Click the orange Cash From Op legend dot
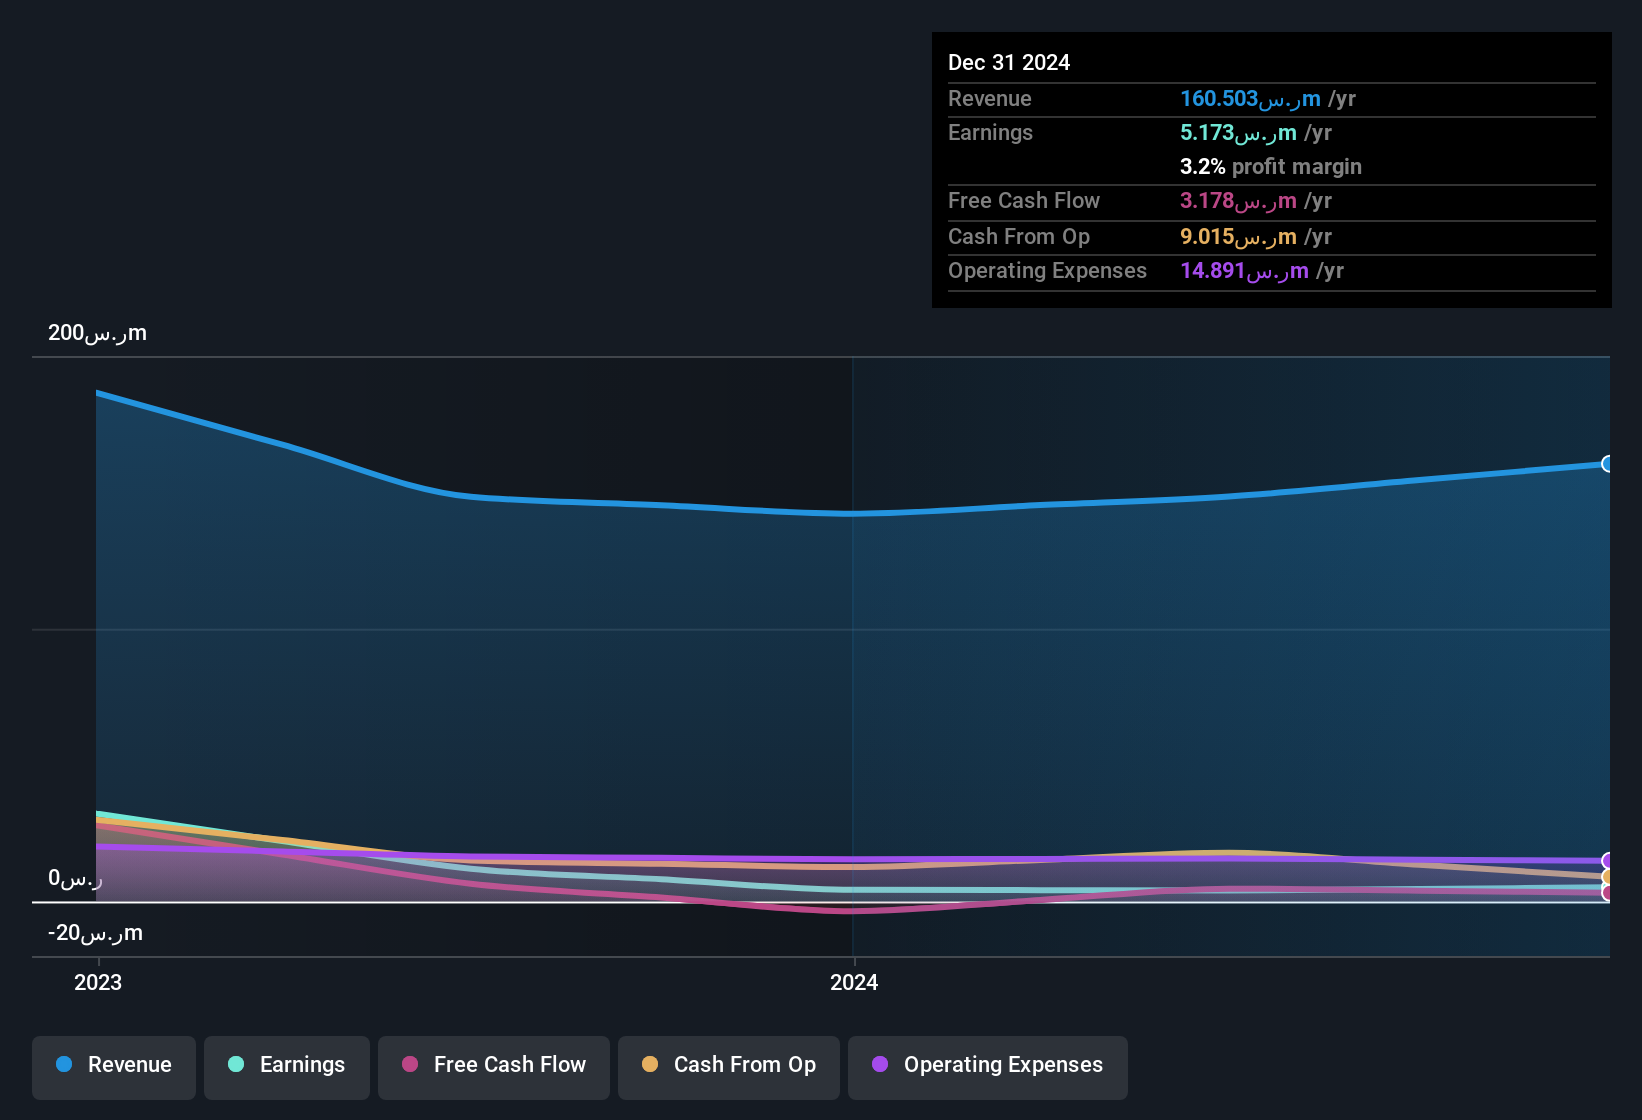1642x1120 pixels. [x=650, y=1064]
